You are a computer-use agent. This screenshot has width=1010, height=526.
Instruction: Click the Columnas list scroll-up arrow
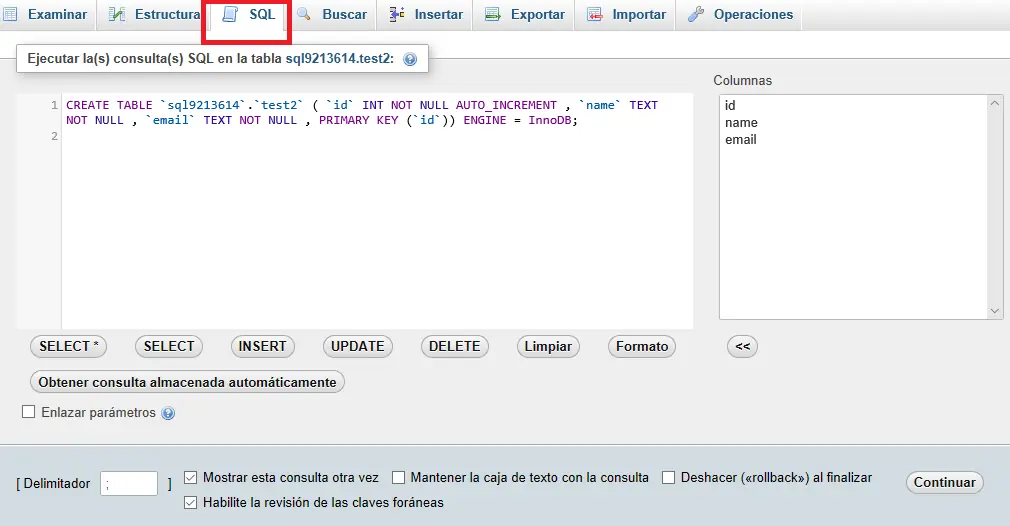(x=995, y=103)
